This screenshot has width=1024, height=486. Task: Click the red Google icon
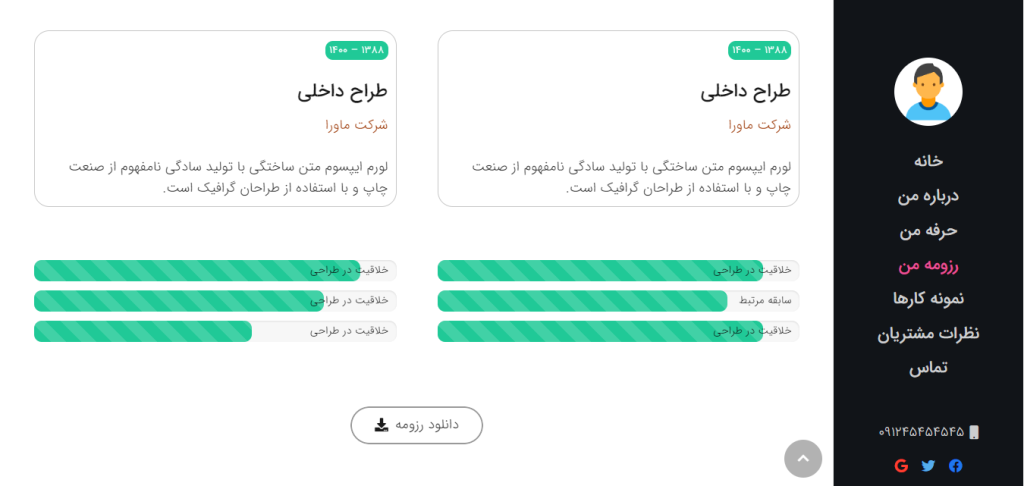[901, 466]
